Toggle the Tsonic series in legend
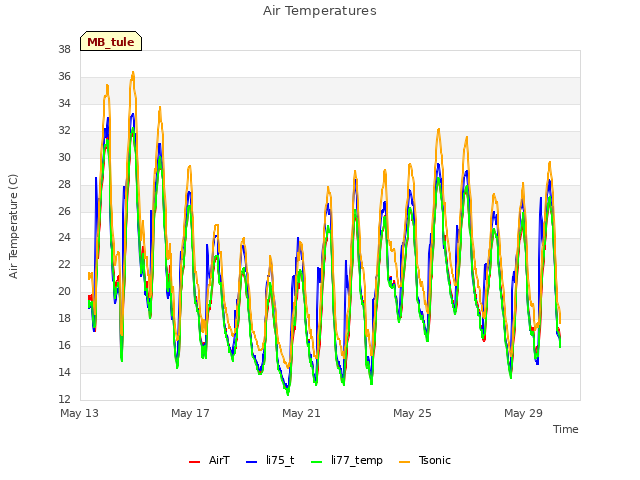 (425, 460)
